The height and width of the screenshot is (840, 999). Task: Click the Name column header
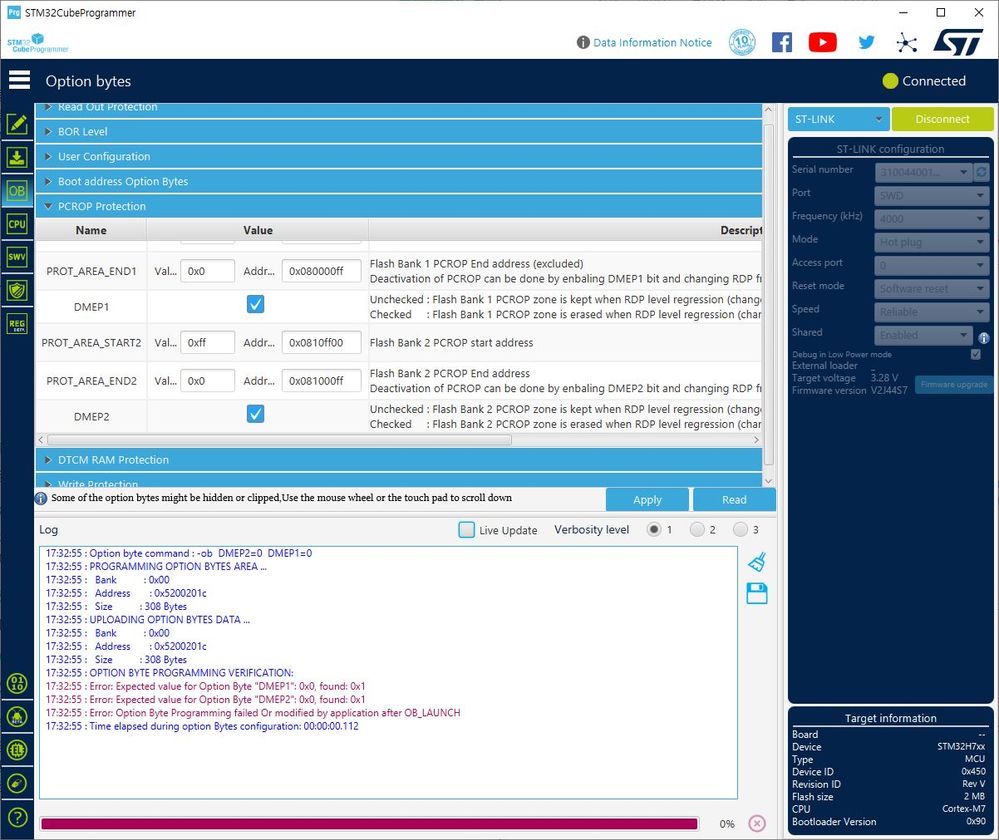click(91, 230)
